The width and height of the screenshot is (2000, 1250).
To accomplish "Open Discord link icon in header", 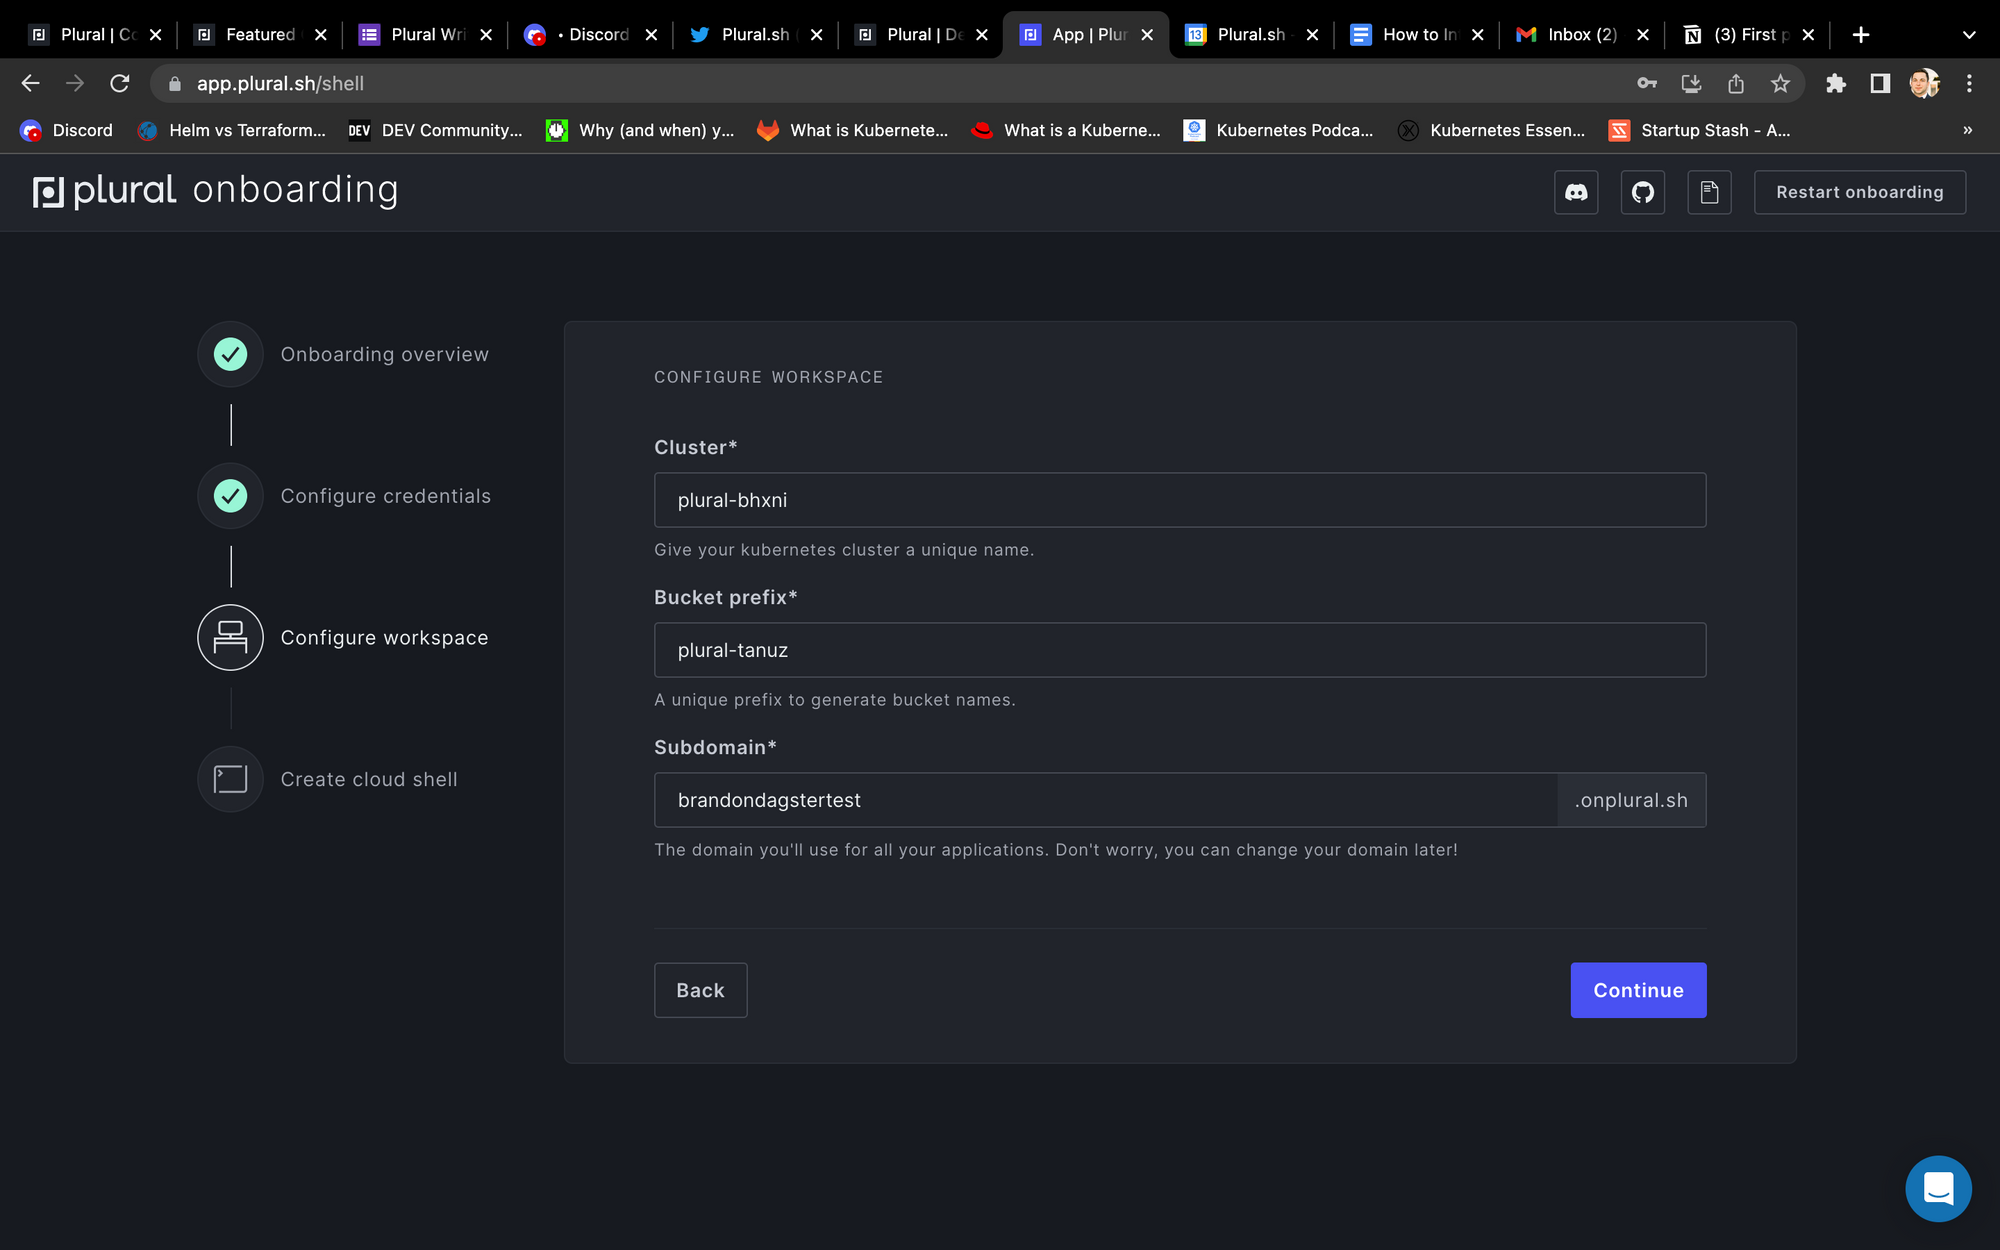I will coord(1576,192).
